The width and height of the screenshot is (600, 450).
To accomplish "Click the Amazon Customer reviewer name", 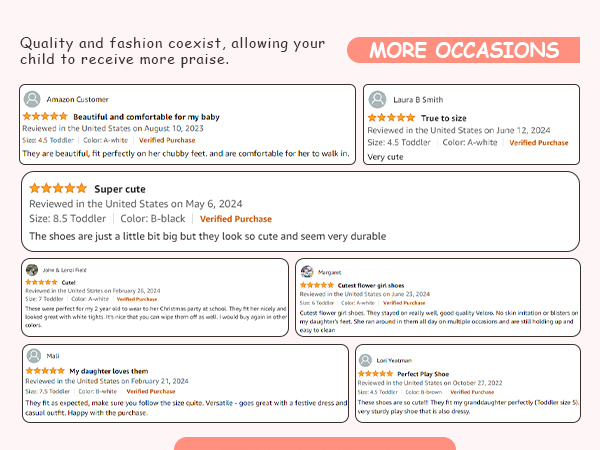I will (x=78, y=99).
